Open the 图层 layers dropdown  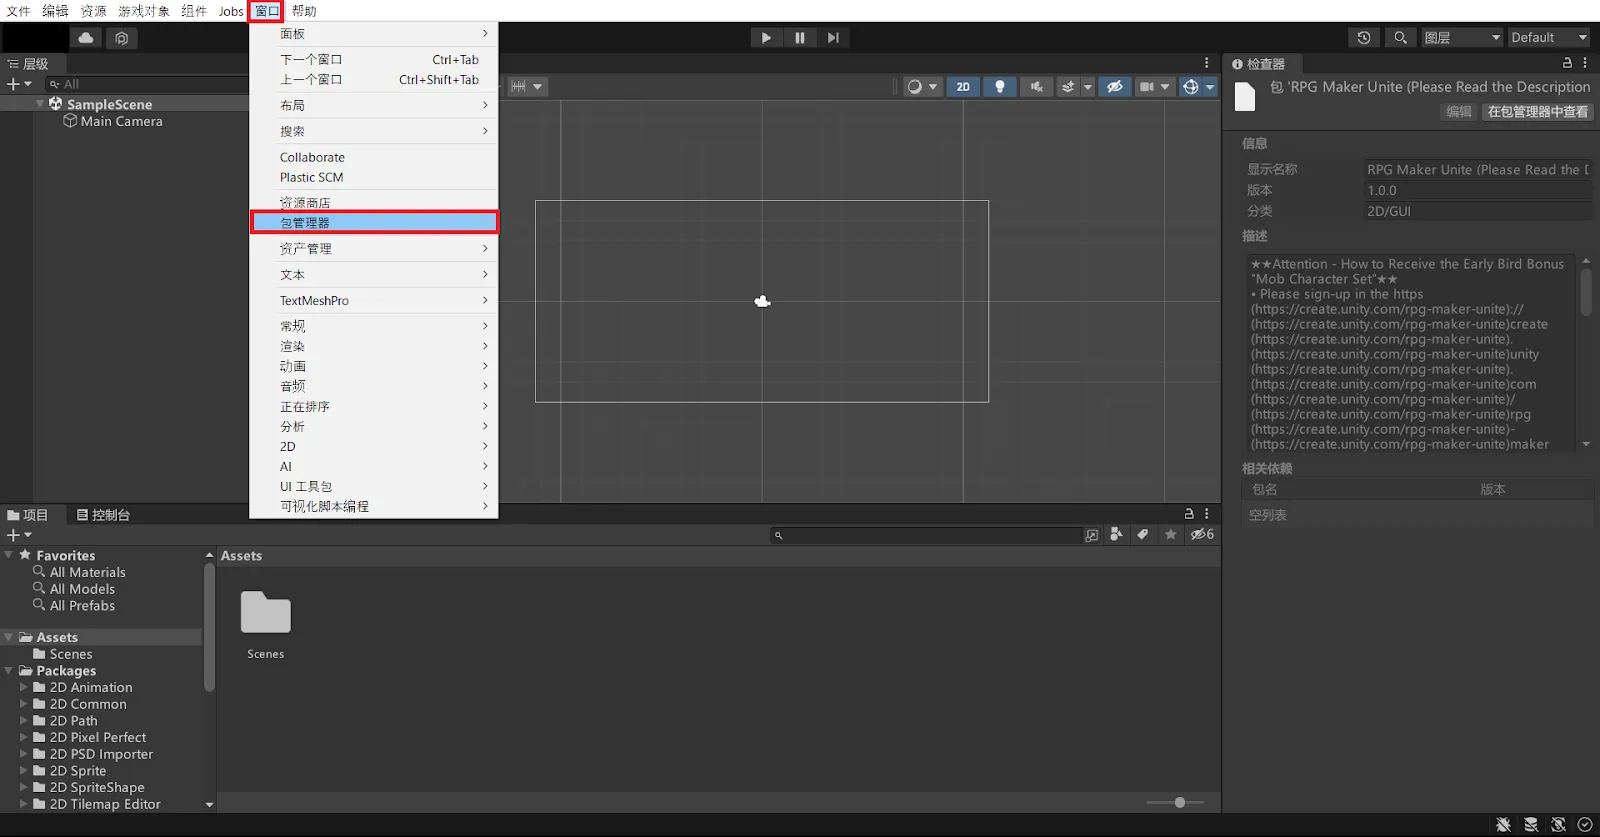coord(1462,38)
